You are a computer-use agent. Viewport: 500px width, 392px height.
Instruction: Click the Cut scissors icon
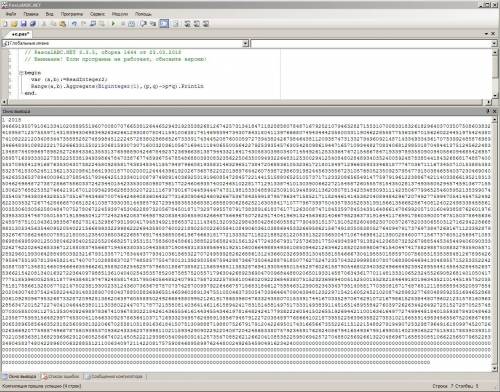44,24
